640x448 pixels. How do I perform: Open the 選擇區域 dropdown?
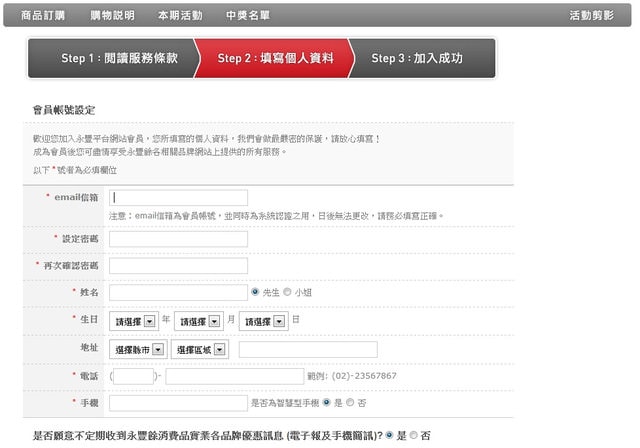(x=200, y=349)
